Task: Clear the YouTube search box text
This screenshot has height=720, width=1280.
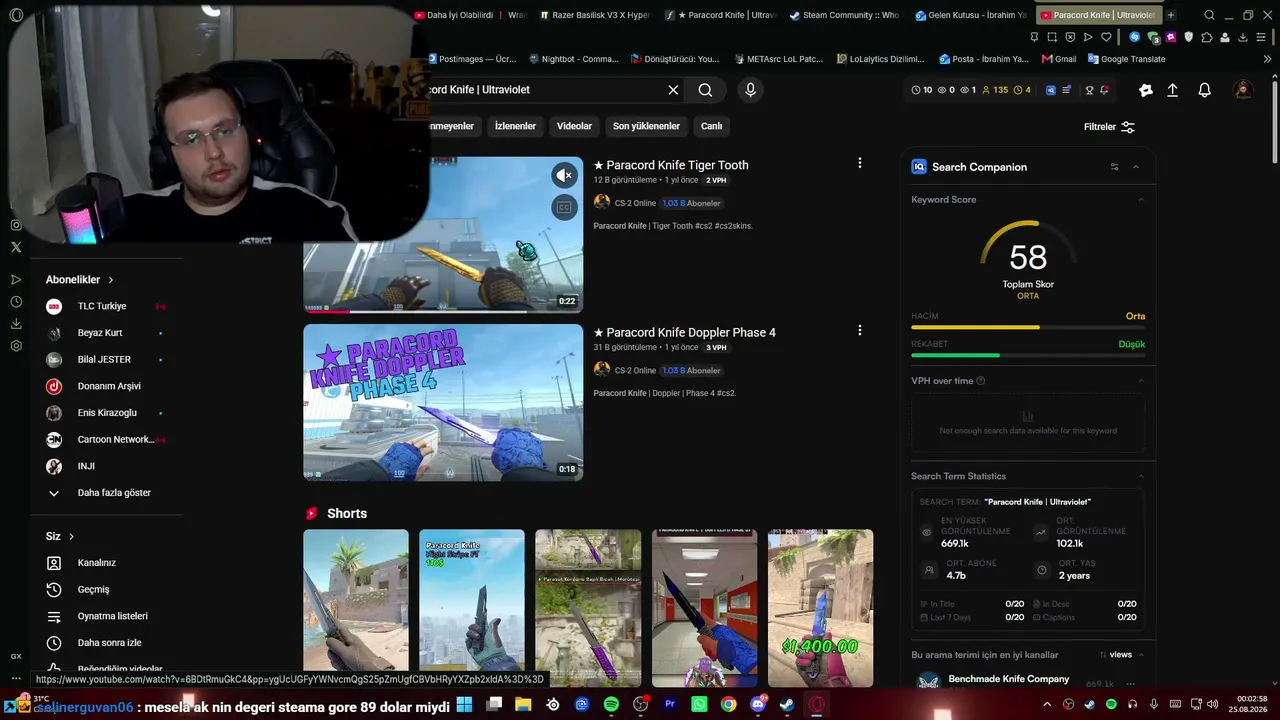Action: pos(673,90)
